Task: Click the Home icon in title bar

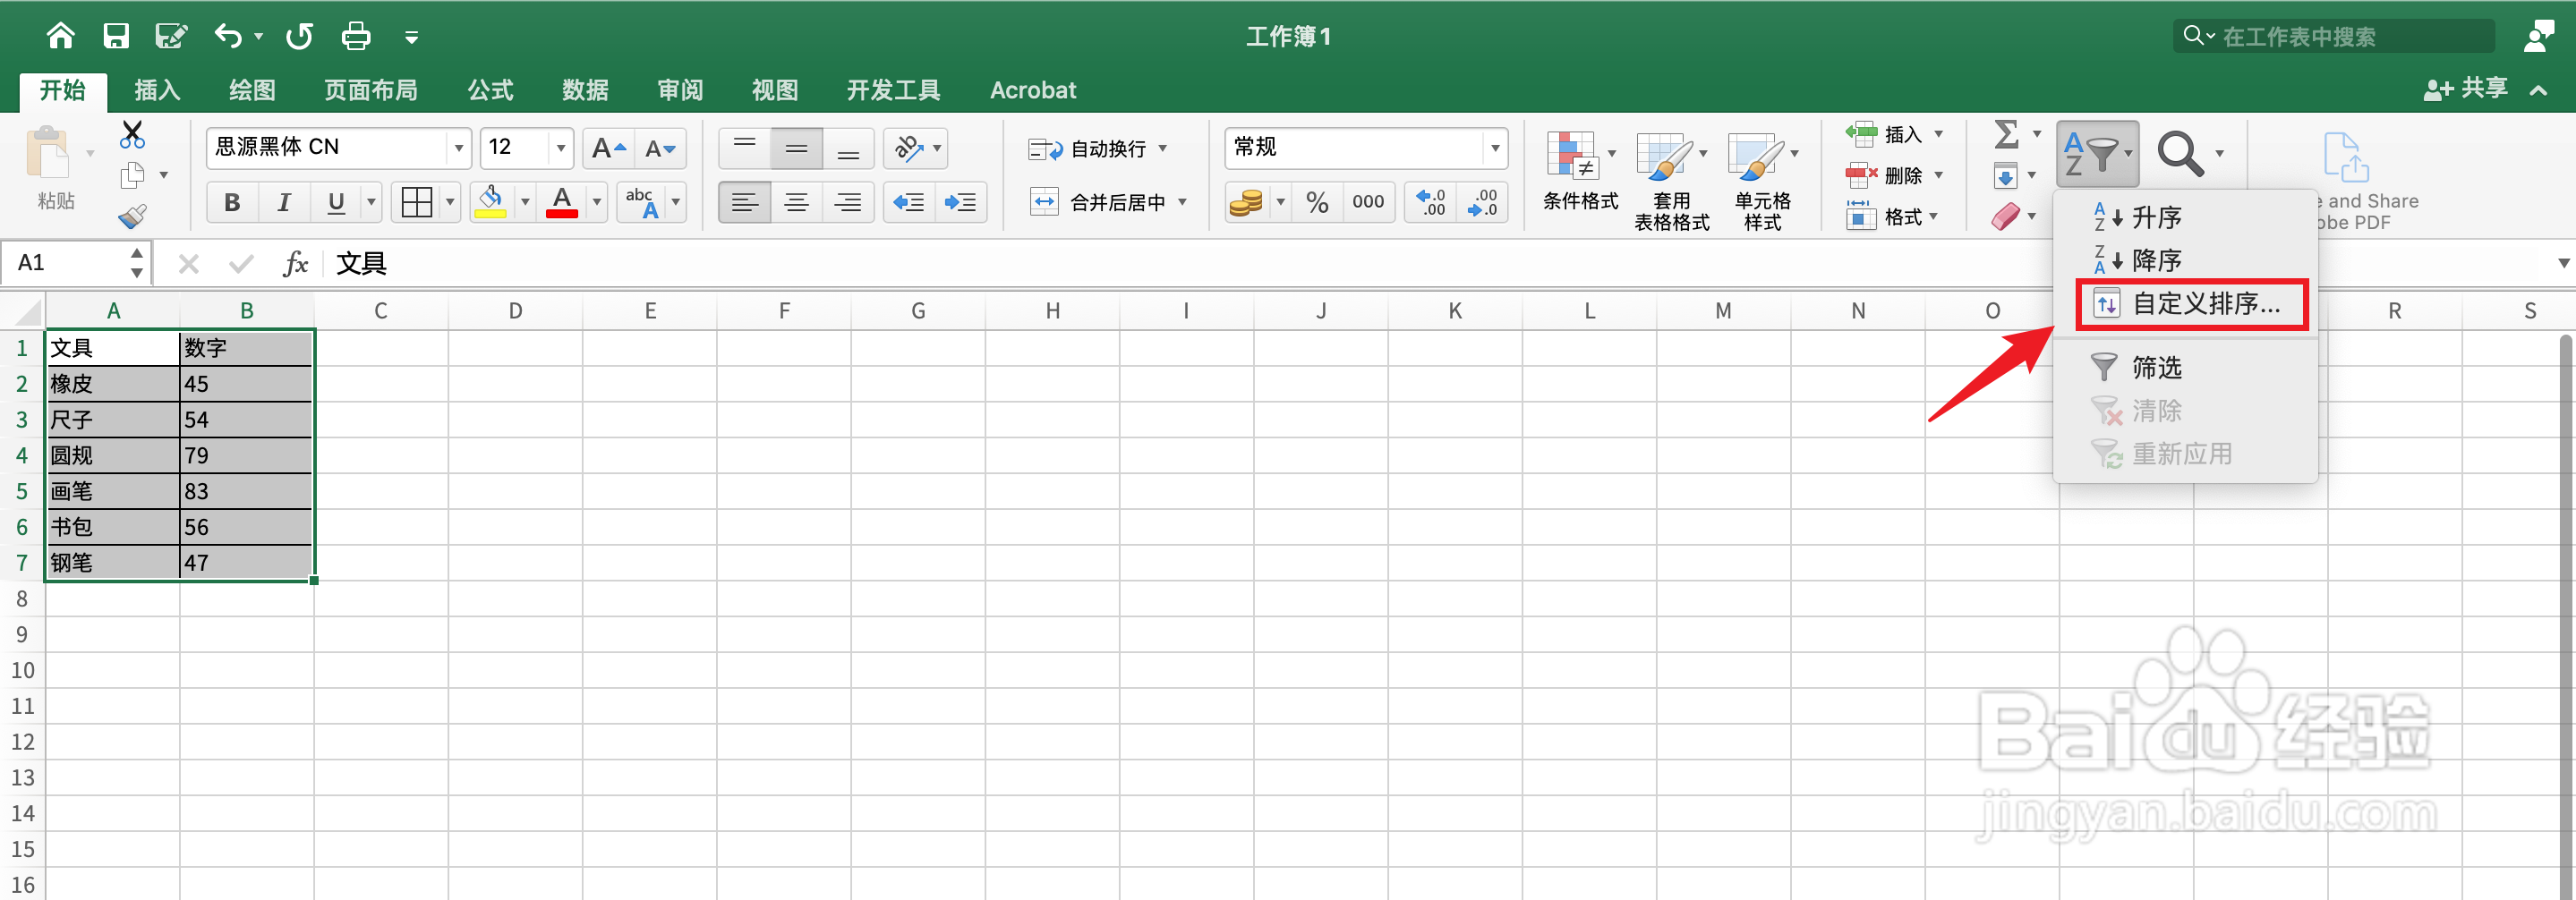Action: pos(60,37)
